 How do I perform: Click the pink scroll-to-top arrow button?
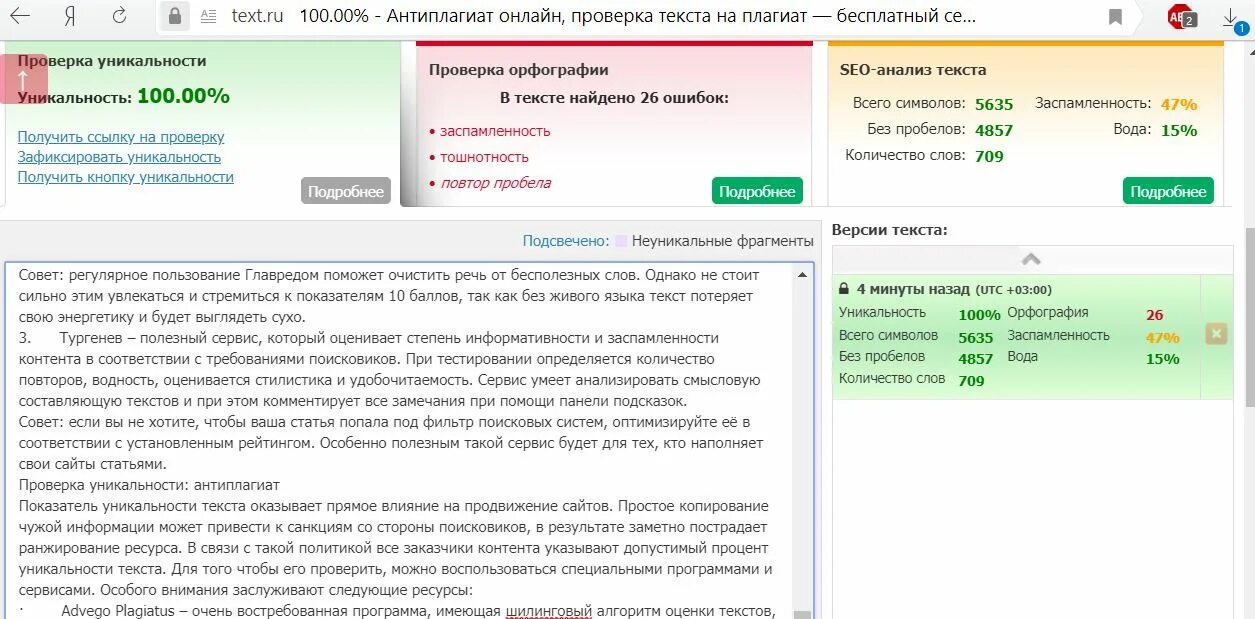(24, 79)
